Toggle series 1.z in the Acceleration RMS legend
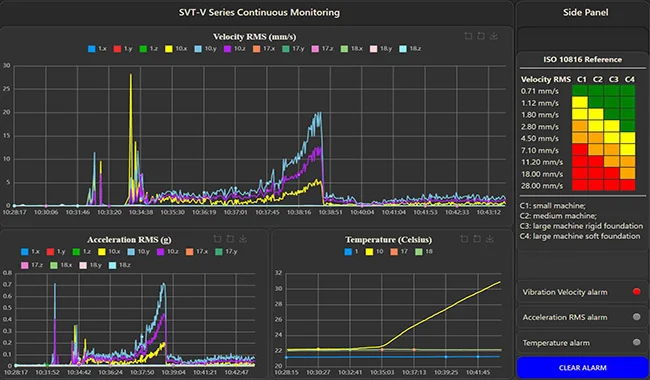This screenshot has height=380, width=650. tap(82, 252)
